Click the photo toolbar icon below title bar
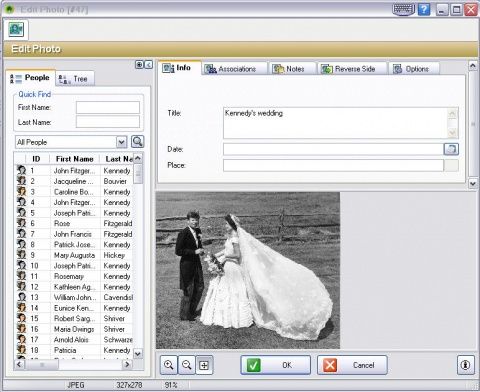Screen dimensions: 480x392 click(16, 30)
